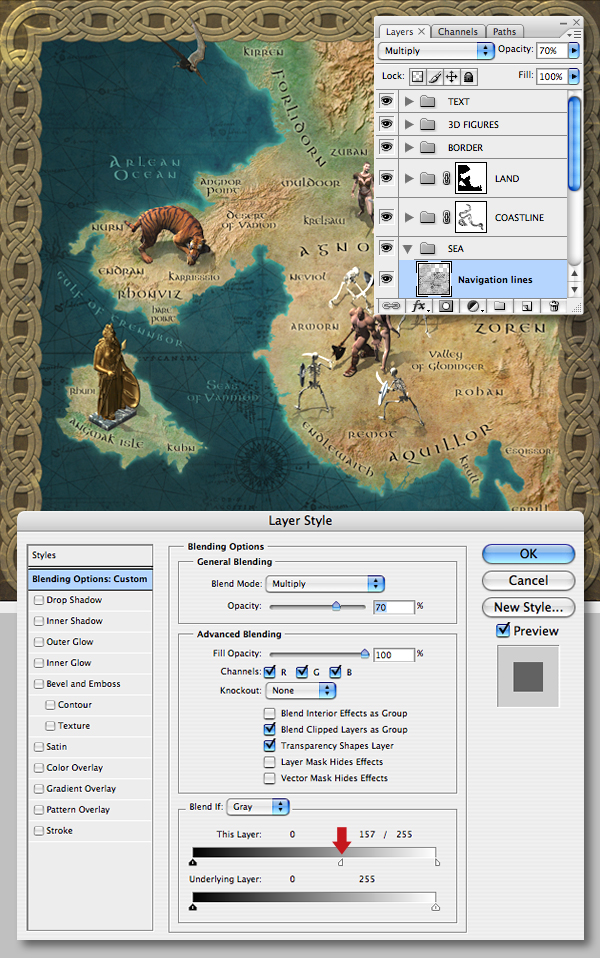Click the Layer Style Opacity slider handle
This screenshot has width=600, height=958.
coord(336,606)
